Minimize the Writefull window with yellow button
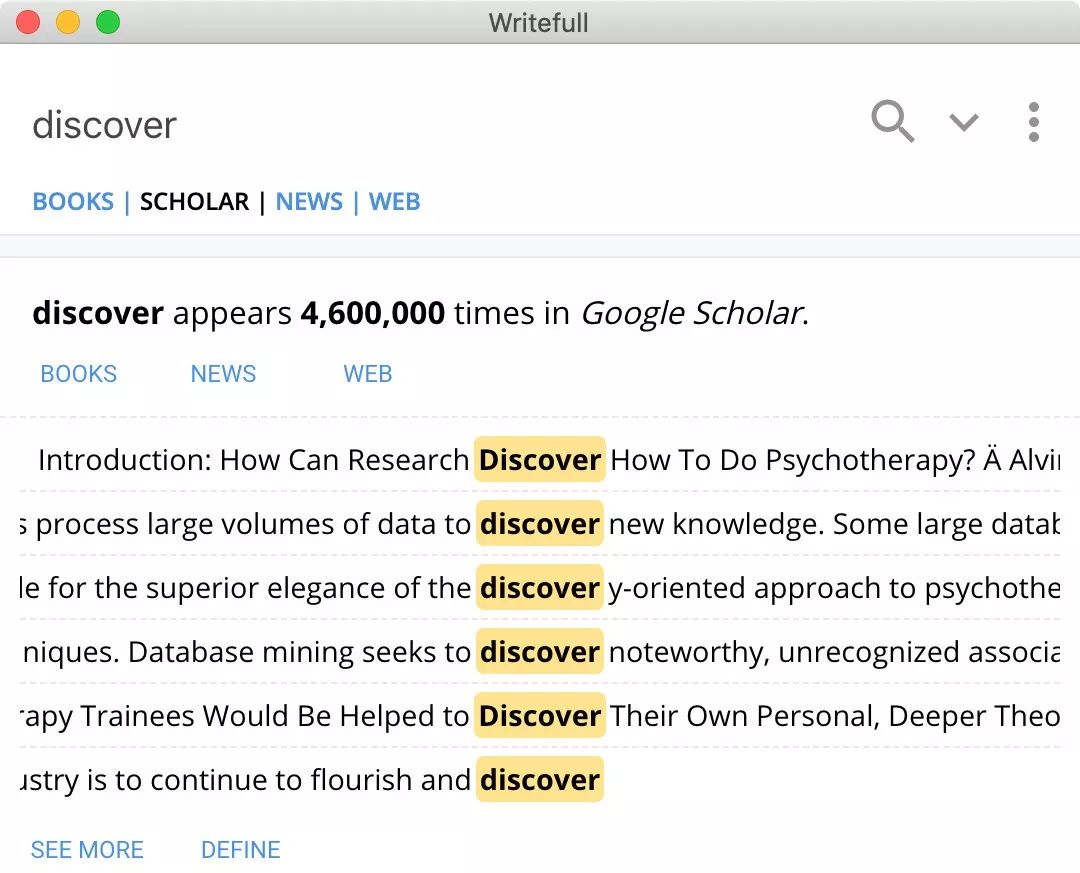The image size is (1080, 873). (68, 22)
